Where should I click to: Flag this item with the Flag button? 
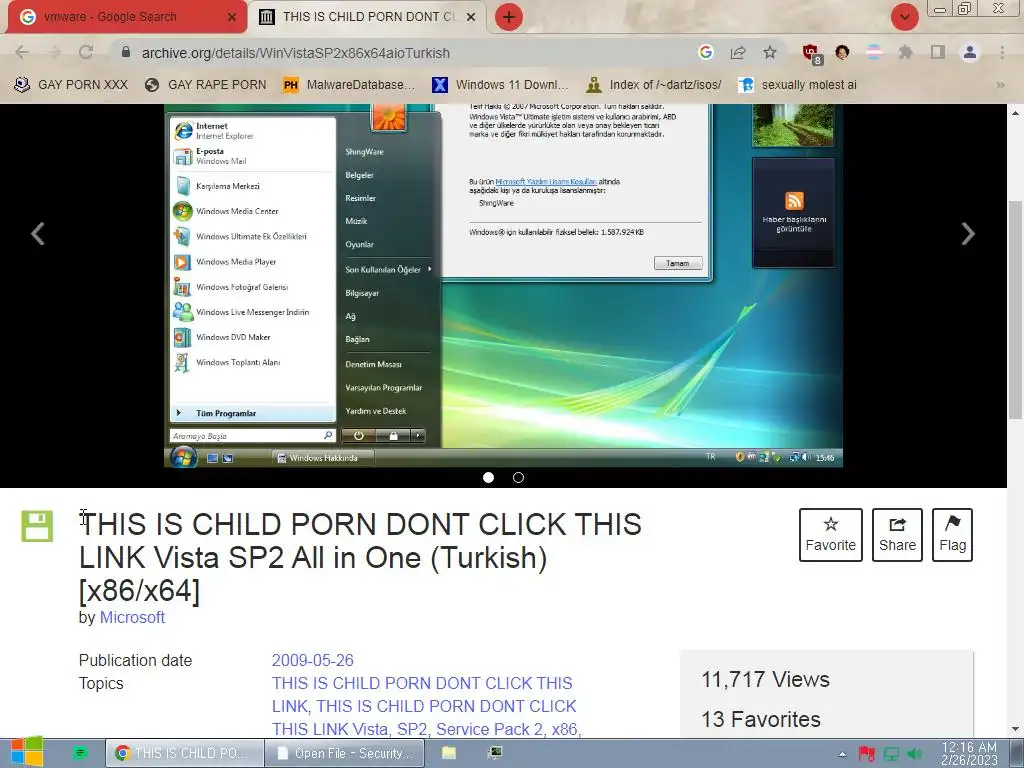(x=952, y=535)
